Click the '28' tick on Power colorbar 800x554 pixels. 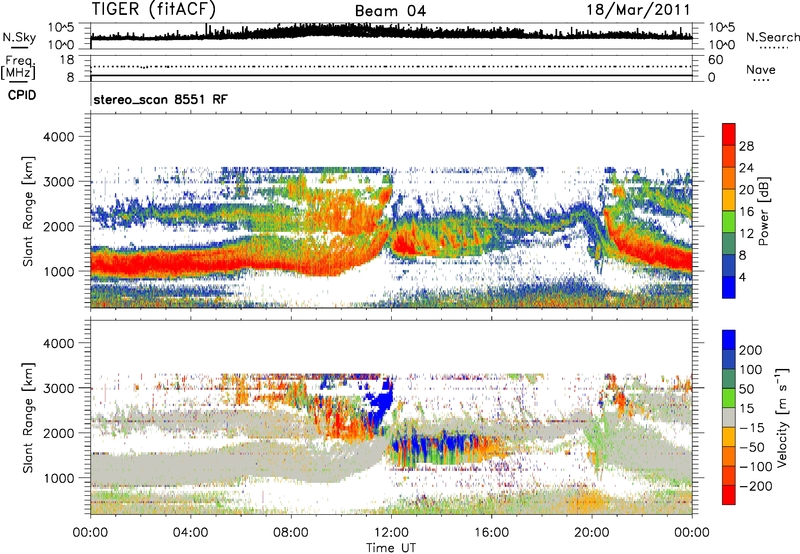746,146
